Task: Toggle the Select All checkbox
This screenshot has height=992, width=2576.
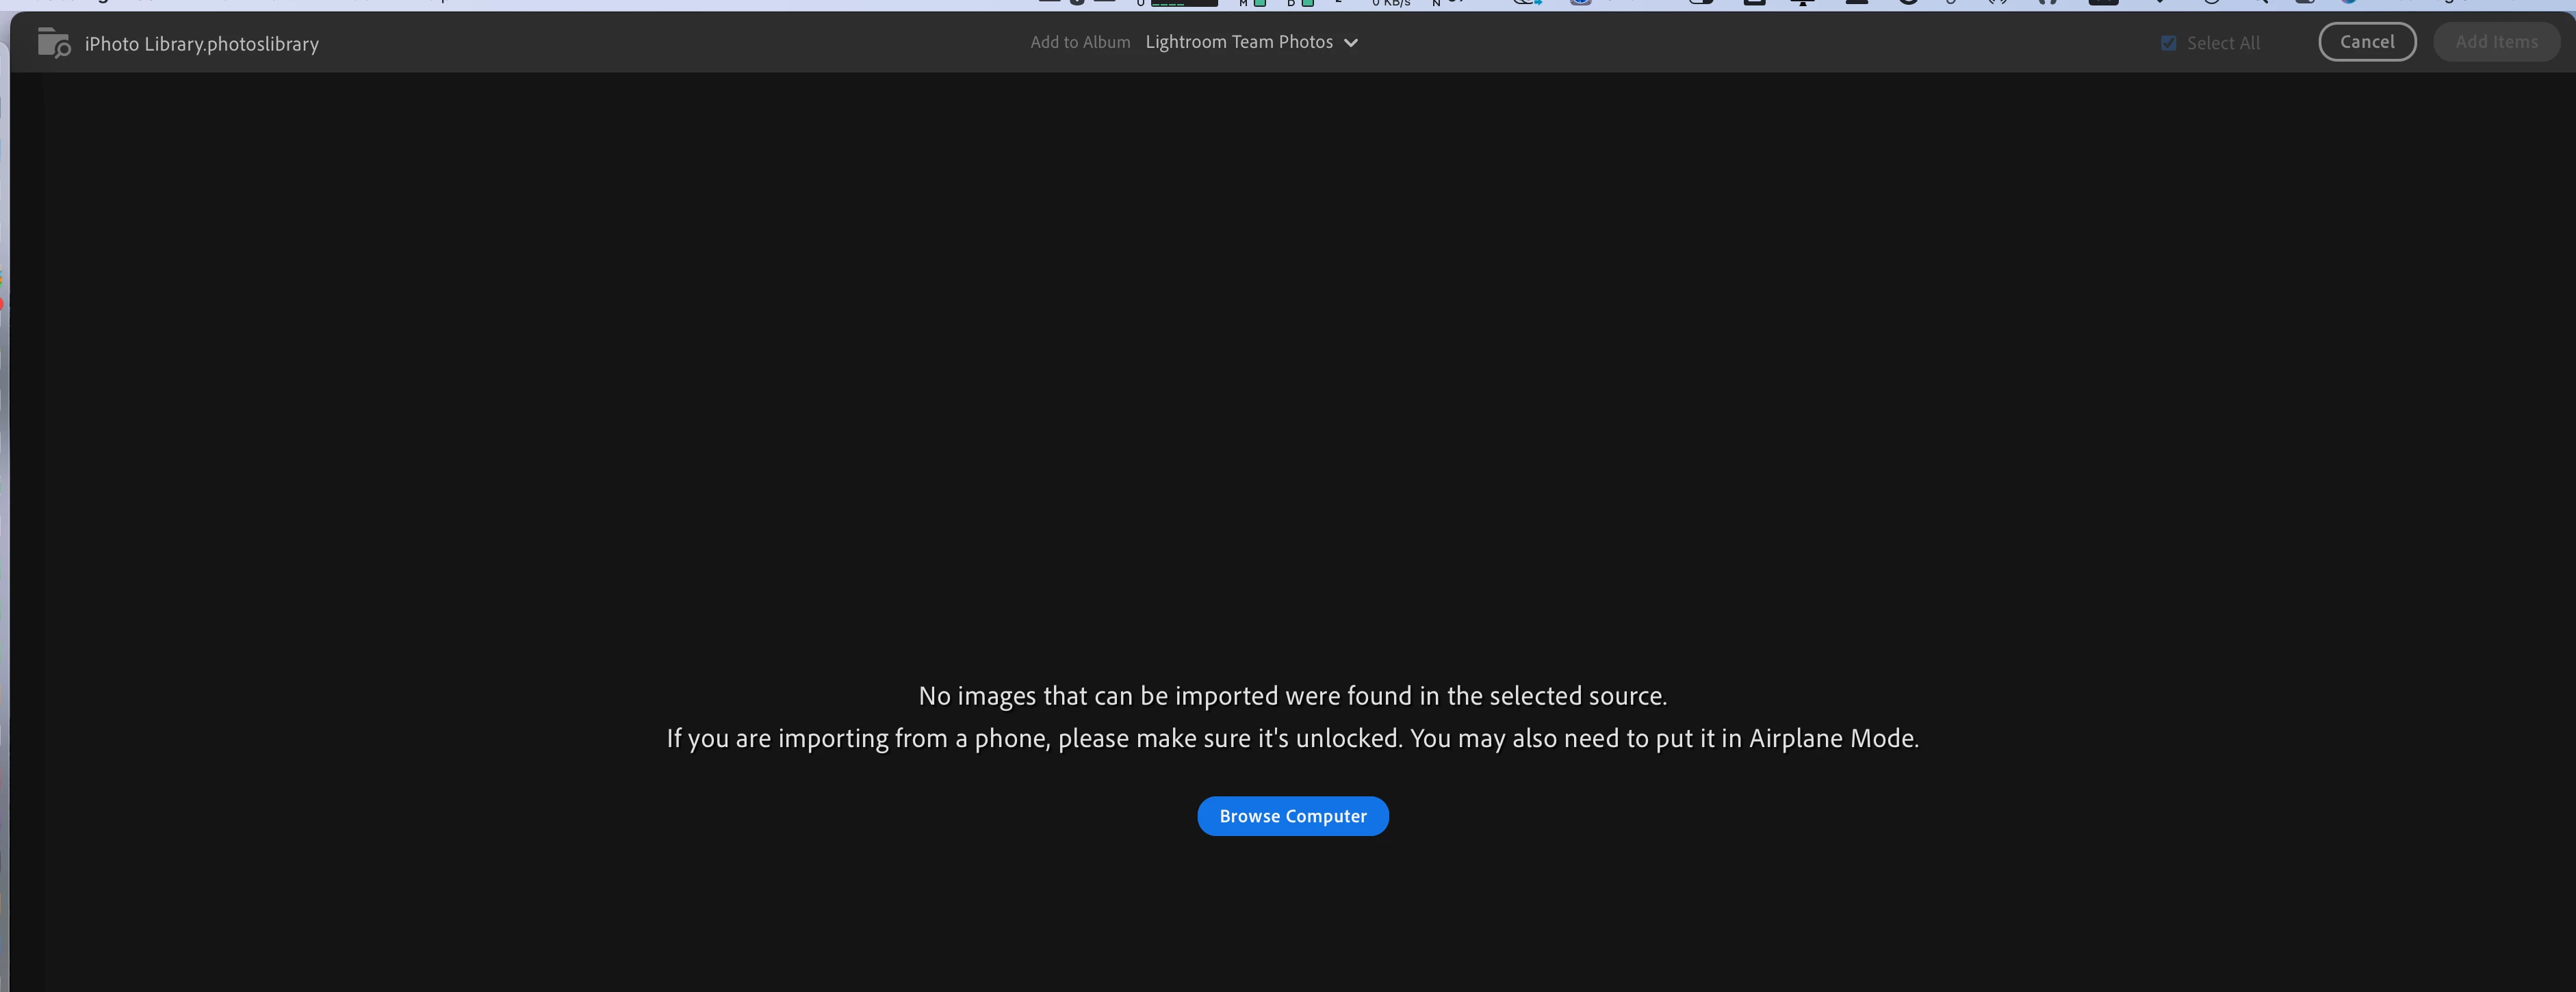Action: (2168, 43)
